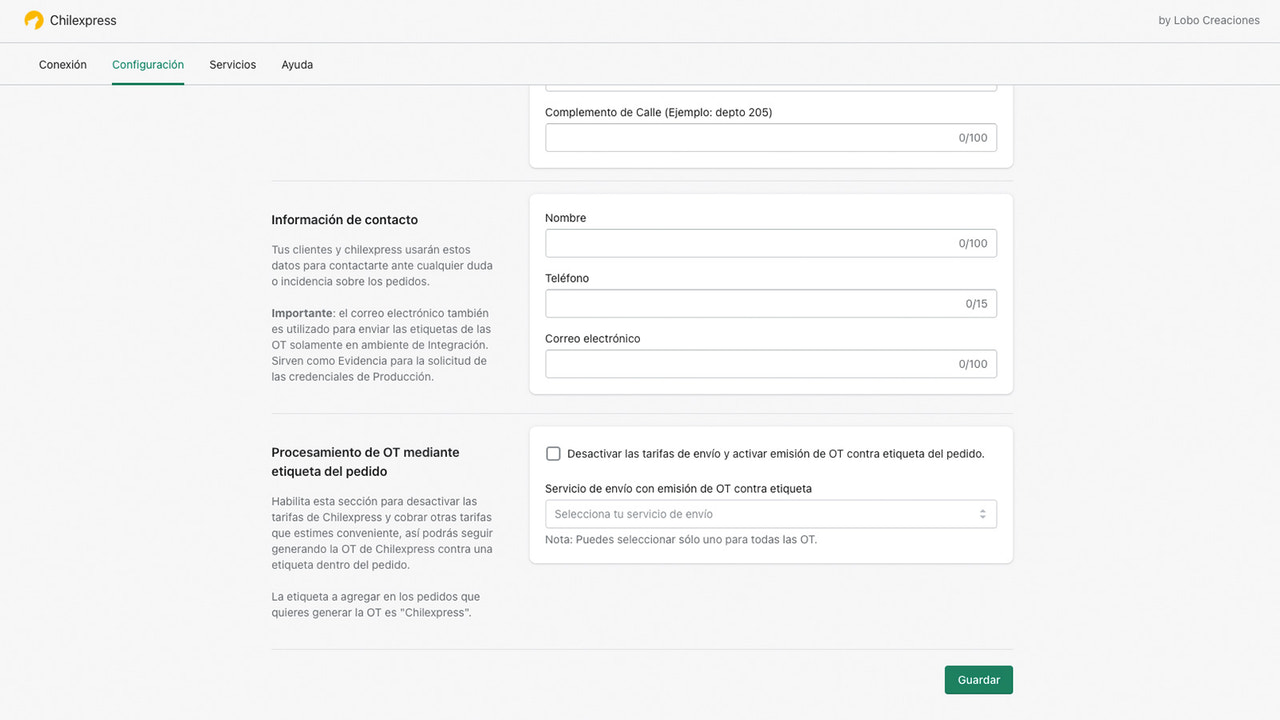Select the Complemento de Calle field

[770, 137]
